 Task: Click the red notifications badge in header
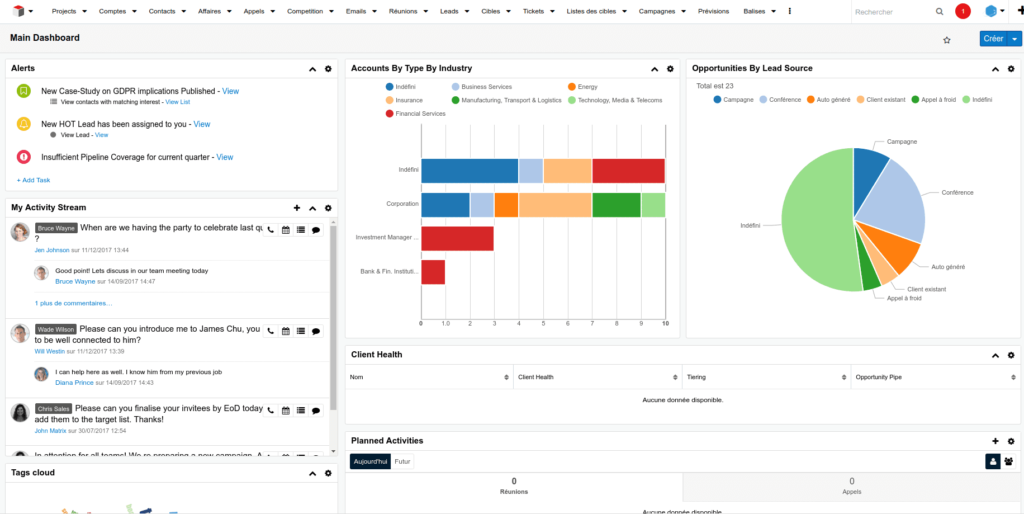coord(963,11)
